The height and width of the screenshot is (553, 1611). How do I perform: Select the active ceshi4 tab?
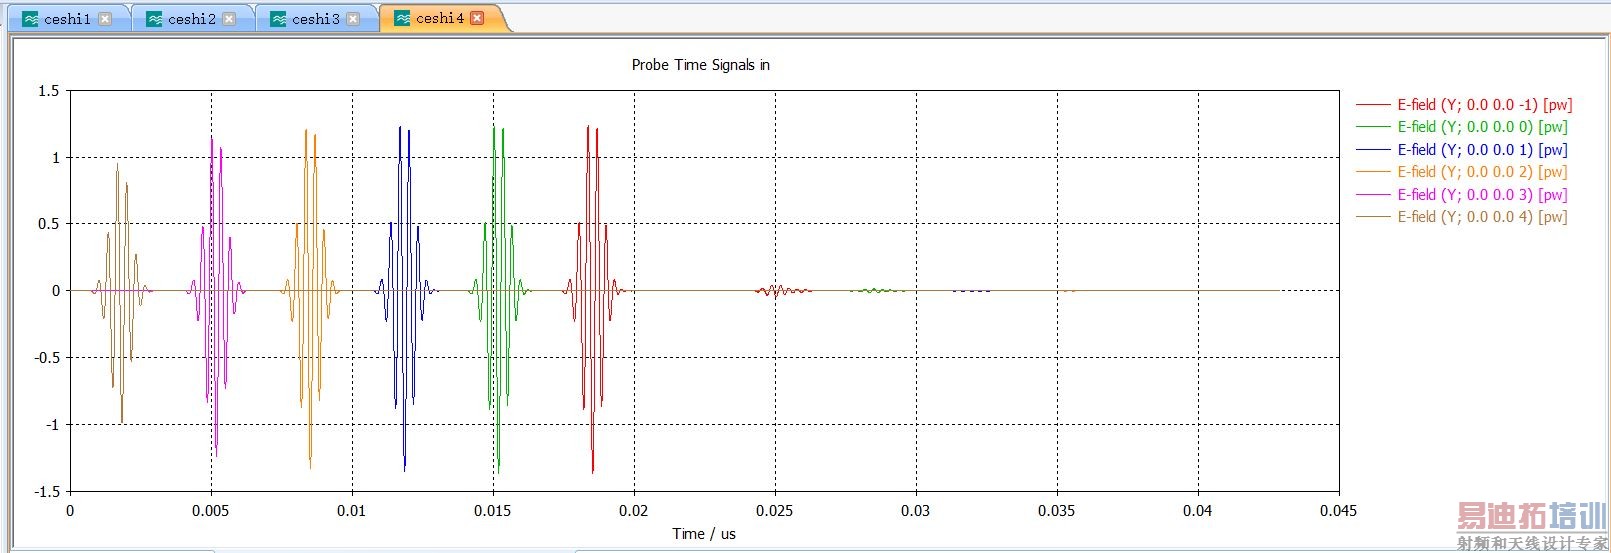[x=440, y=18]
